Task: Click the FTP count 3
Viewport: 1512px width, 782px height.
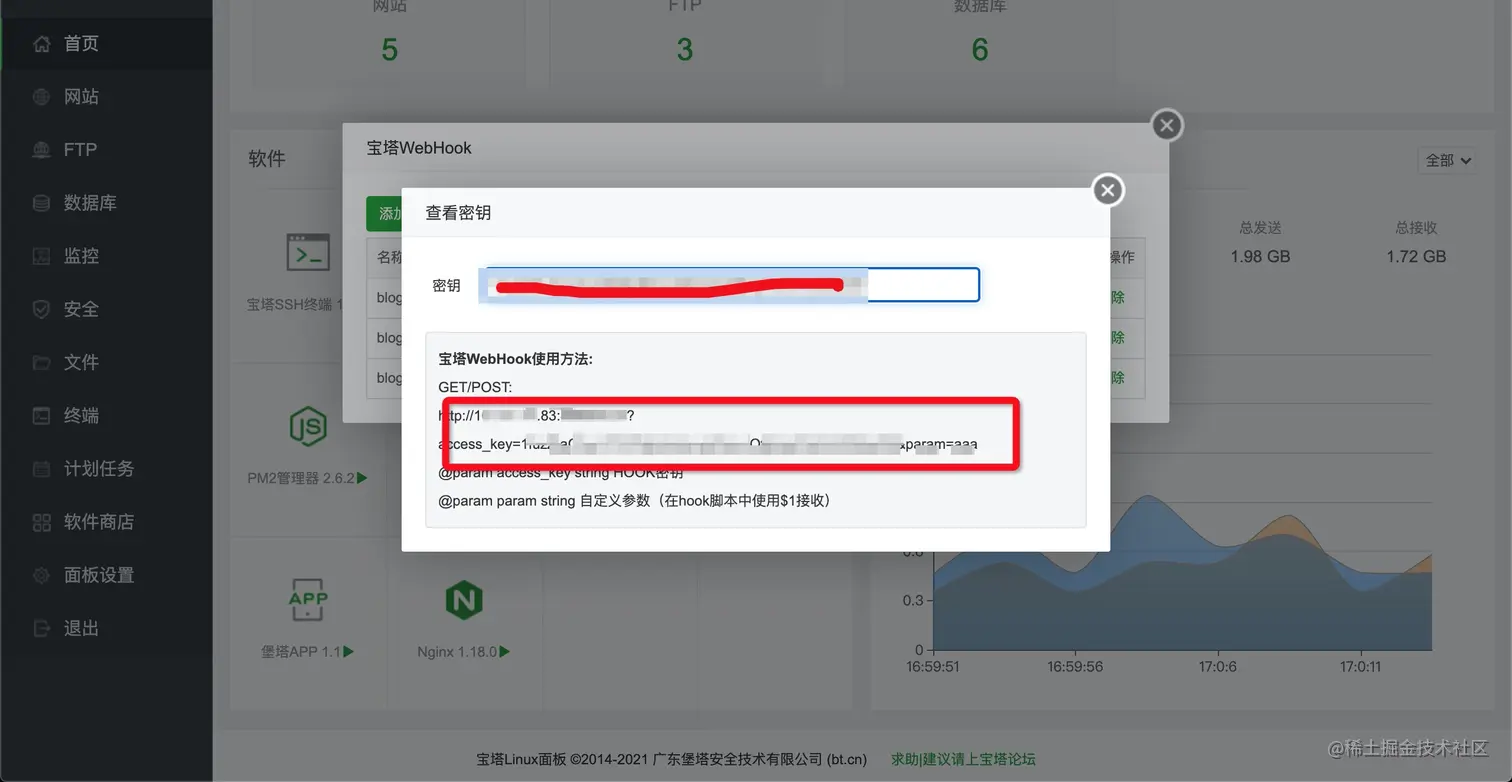Action: tap(685, 49)
